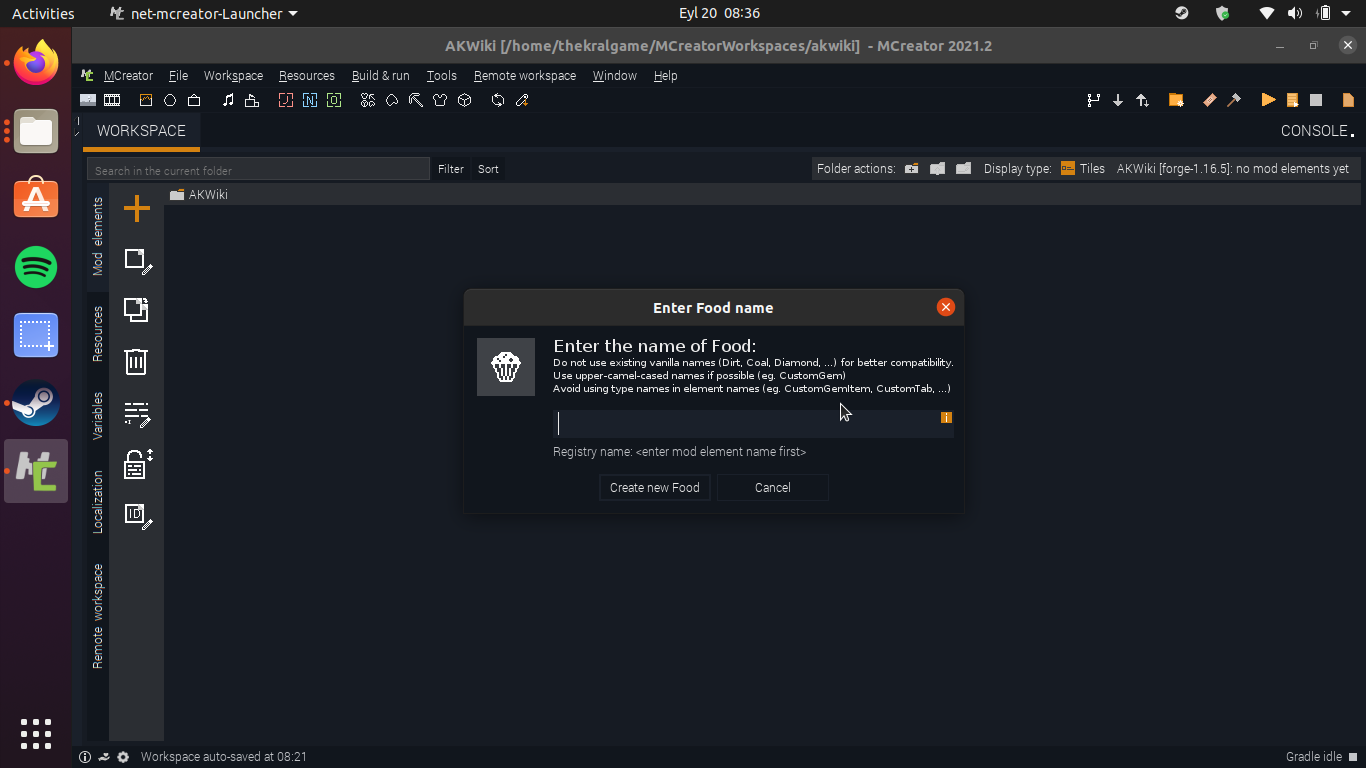Viewport: 1366px width, 768px height.
Task: Click the edit element code icon
Action: tap(137, 413)
